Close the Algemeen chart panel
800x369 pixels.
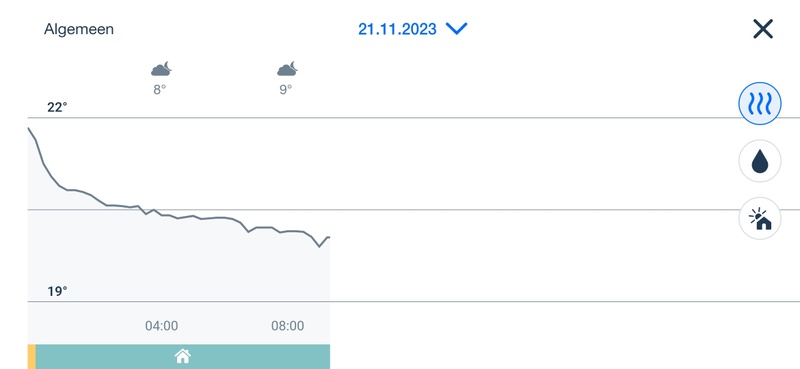pyautogui.click(x=763, y=29)
